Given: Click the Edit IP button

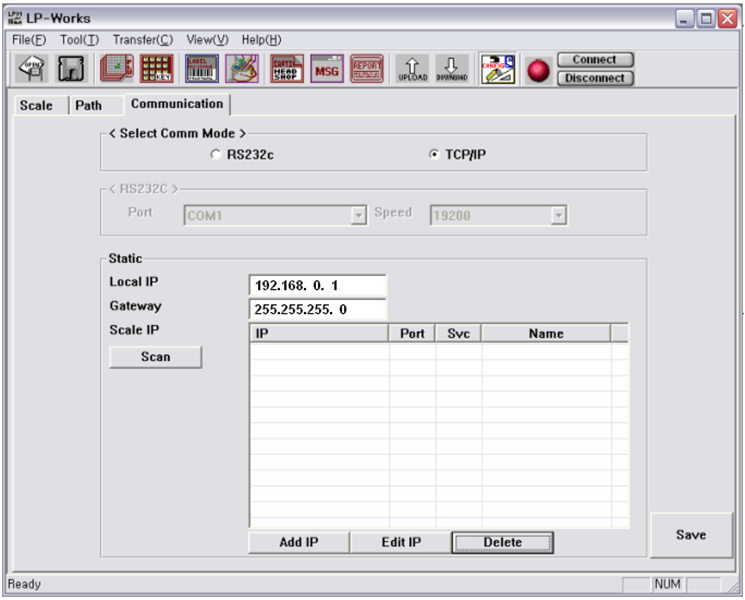Looking at the screenshot, I should [x=401, y=542].
